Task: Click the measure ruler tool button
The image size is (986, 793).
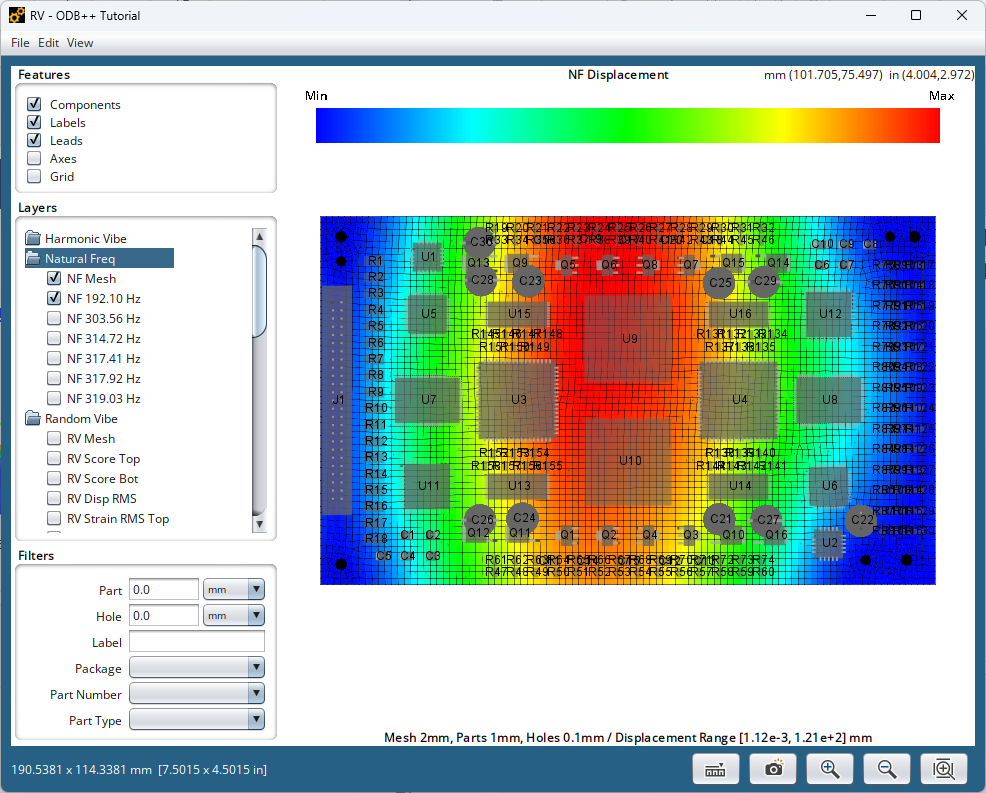Action: coord(715,768)
